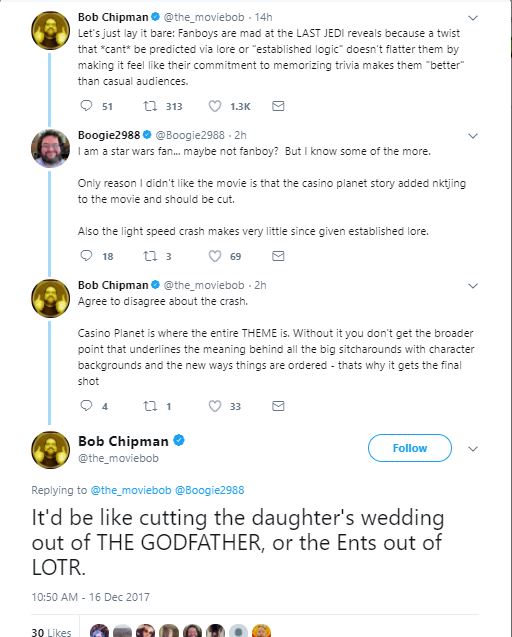Reply to the Agree to disagree tweet
Screen dimensions: 512x637
point(86,406)
